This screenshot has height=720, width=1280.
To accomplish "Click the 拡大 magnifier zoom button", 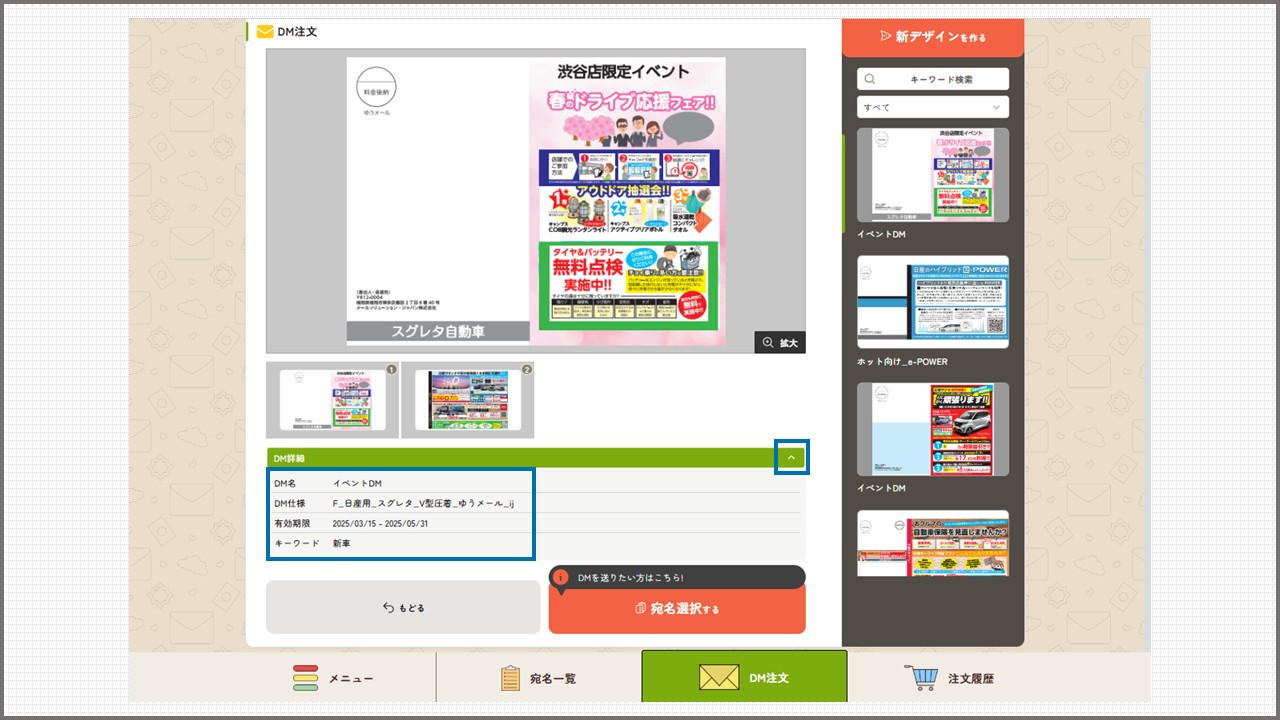I will click(x=780, y=342).
